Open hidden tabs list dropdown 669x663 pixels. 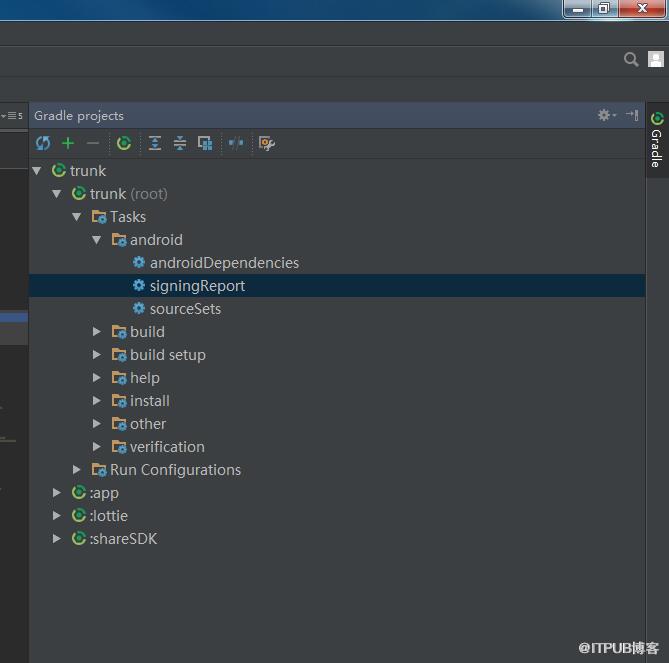(12, 116)
